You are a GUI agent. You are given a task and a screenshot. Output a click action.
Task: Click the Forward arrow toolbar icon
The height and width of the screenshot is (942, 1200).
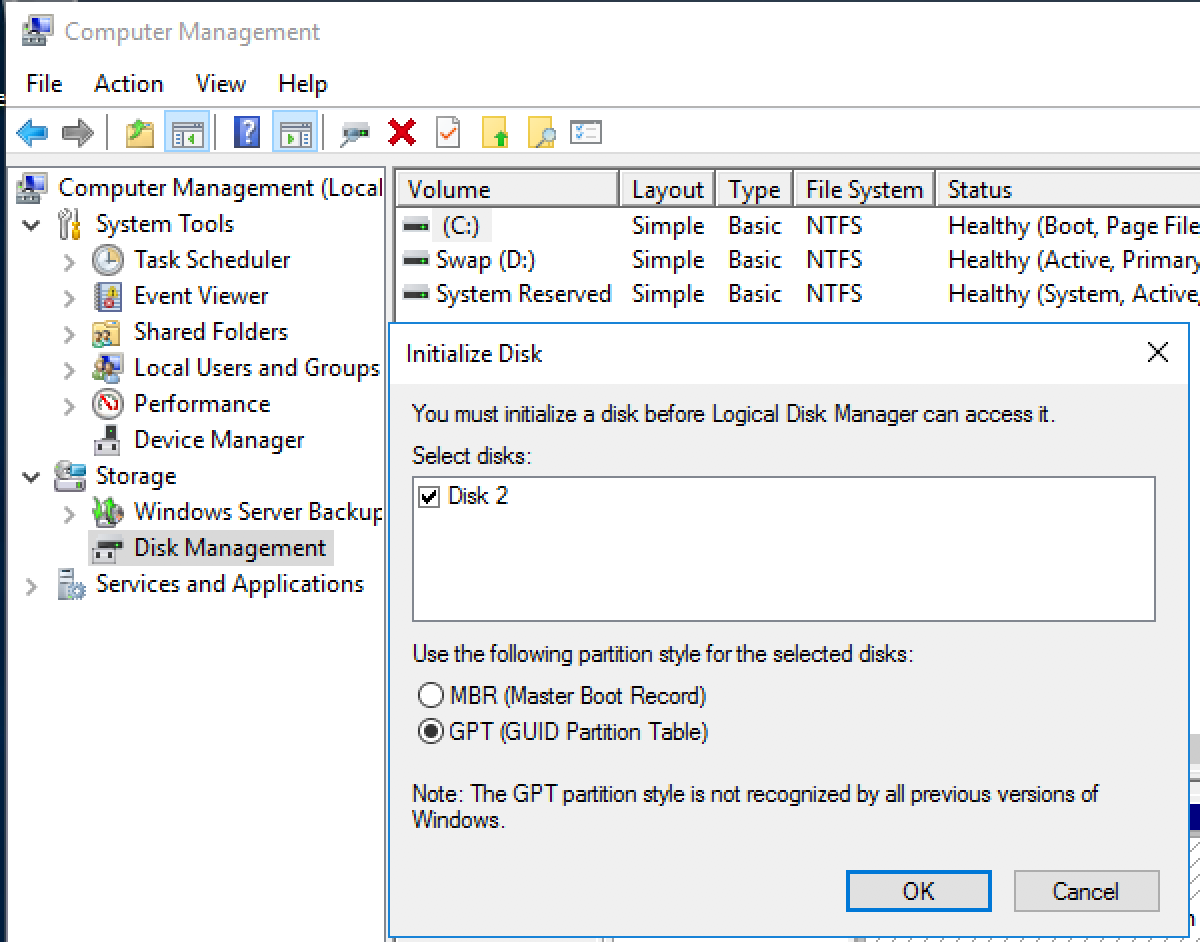(77, 132)
